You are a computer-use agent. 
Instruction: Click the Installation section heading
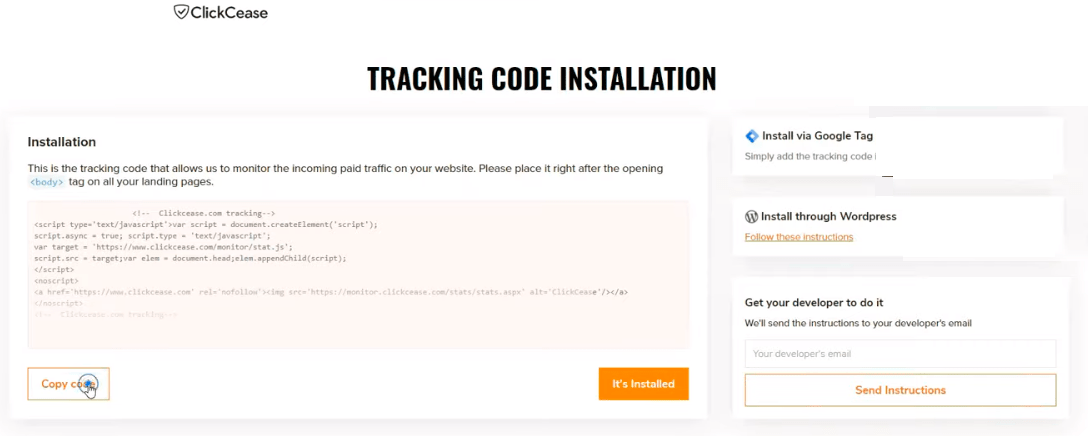coord(62,142)
